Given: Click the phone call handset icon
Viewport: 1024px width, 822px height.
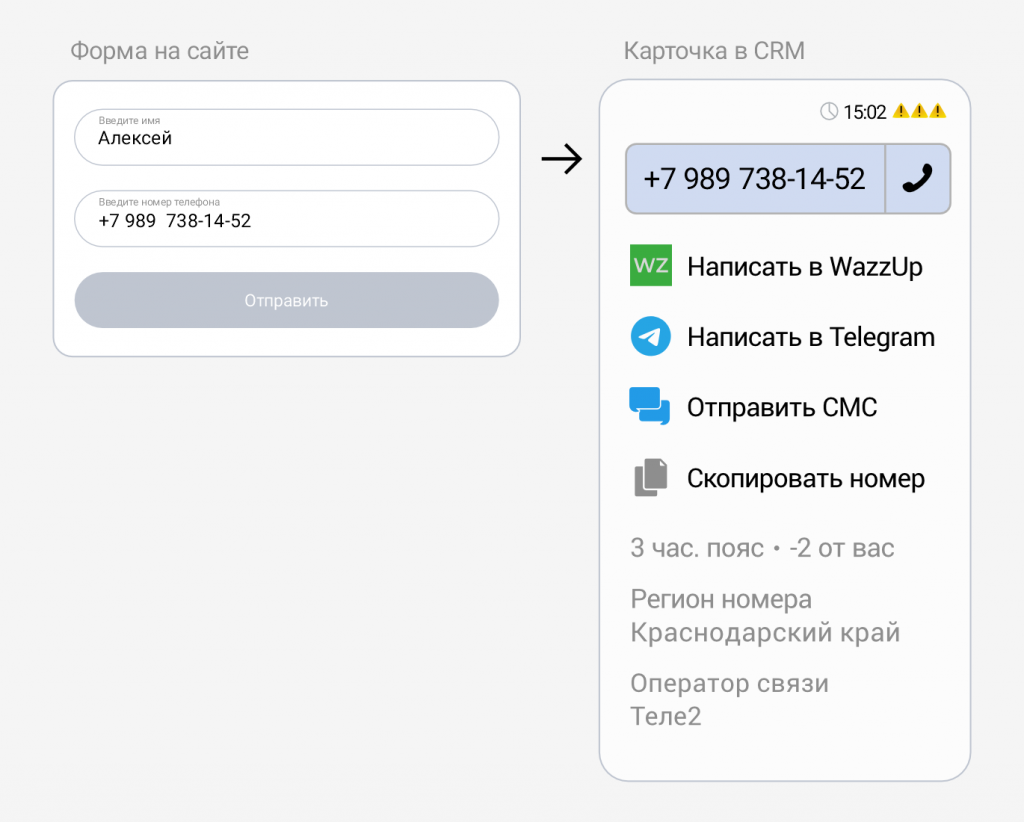Looking at the screenshot, I should coord(917,179).
